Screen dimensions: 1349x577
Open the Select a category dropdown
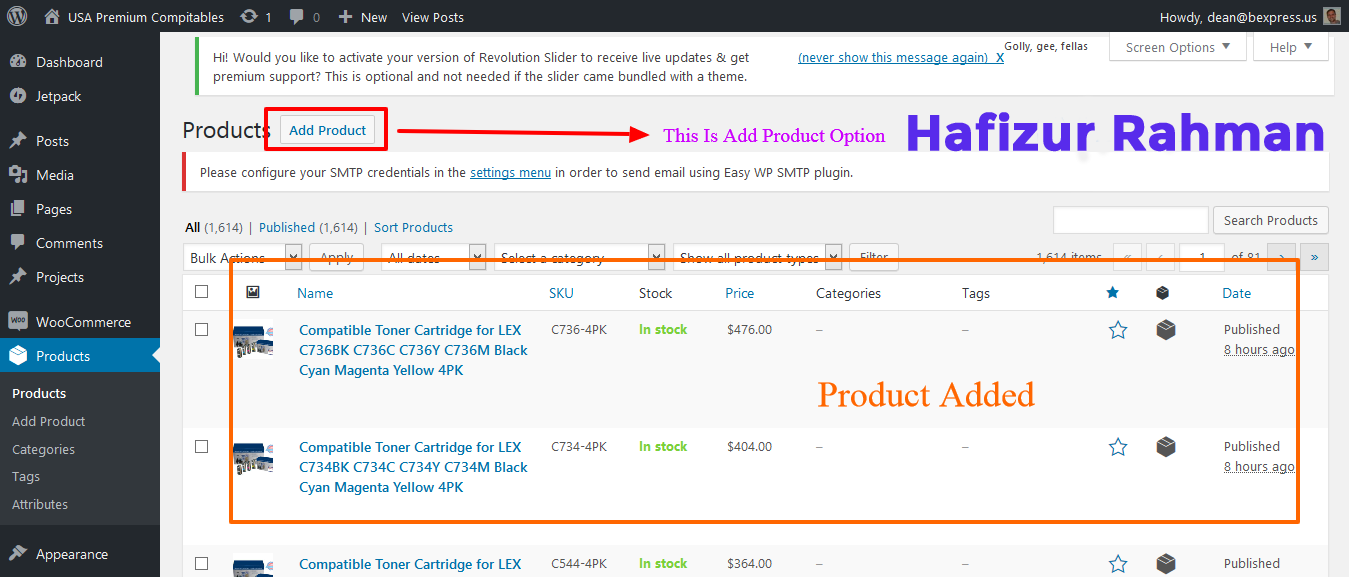580,257
